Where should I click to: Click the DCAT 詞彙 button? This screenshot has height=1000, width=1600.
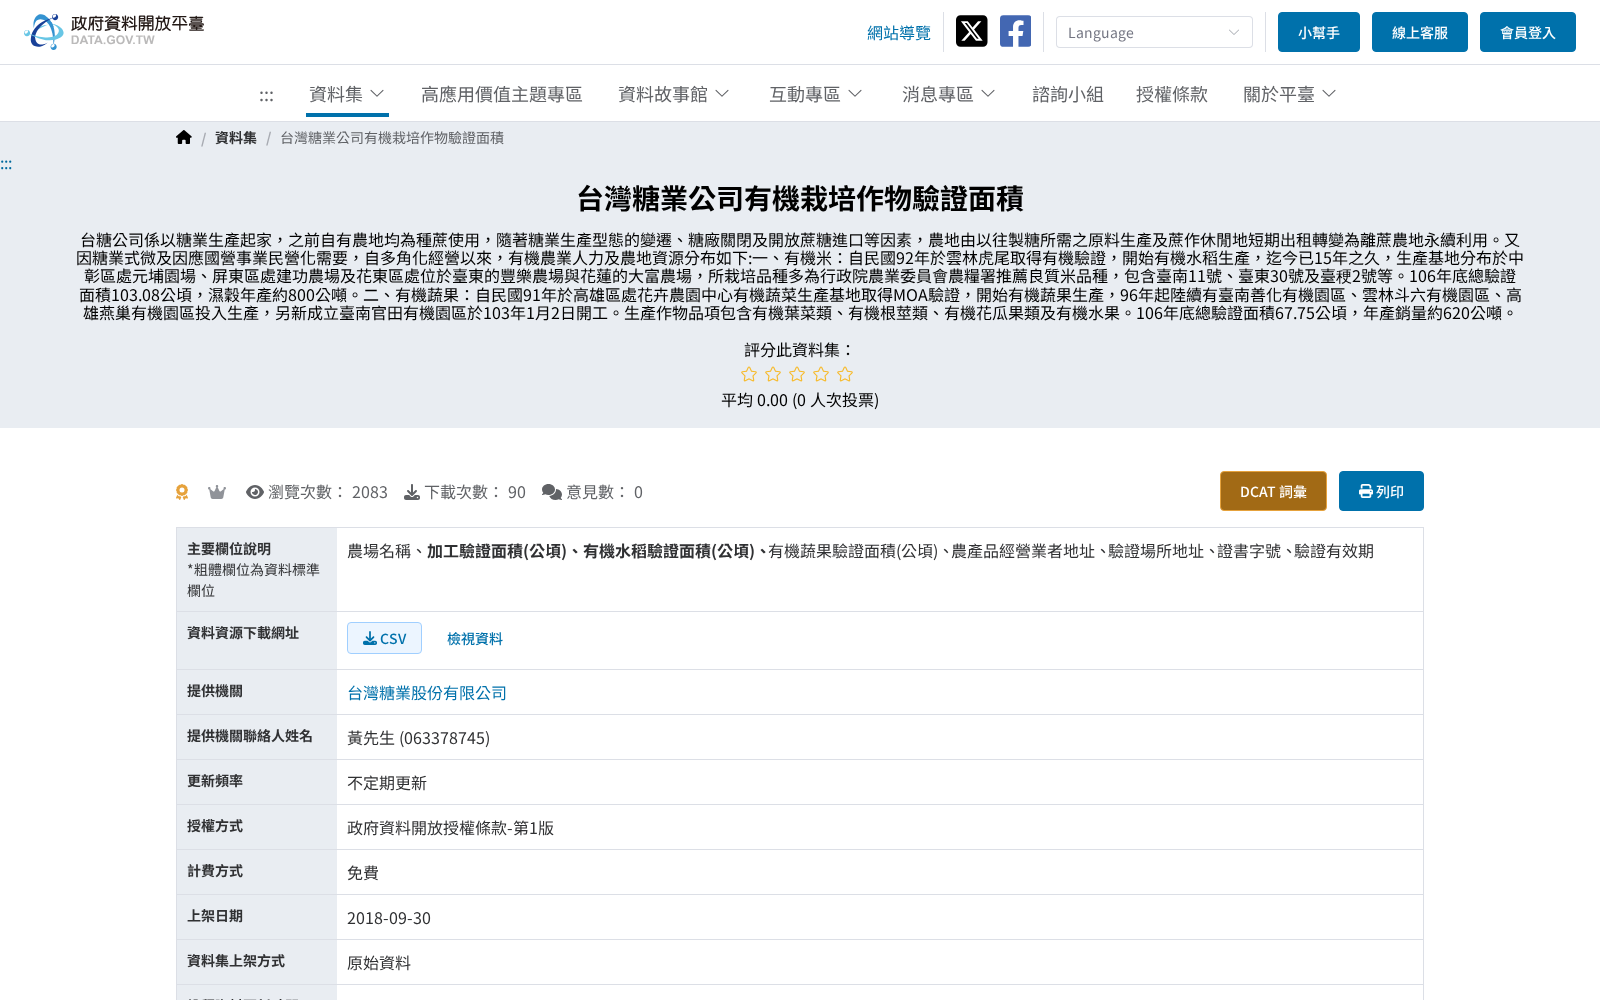1273,491
